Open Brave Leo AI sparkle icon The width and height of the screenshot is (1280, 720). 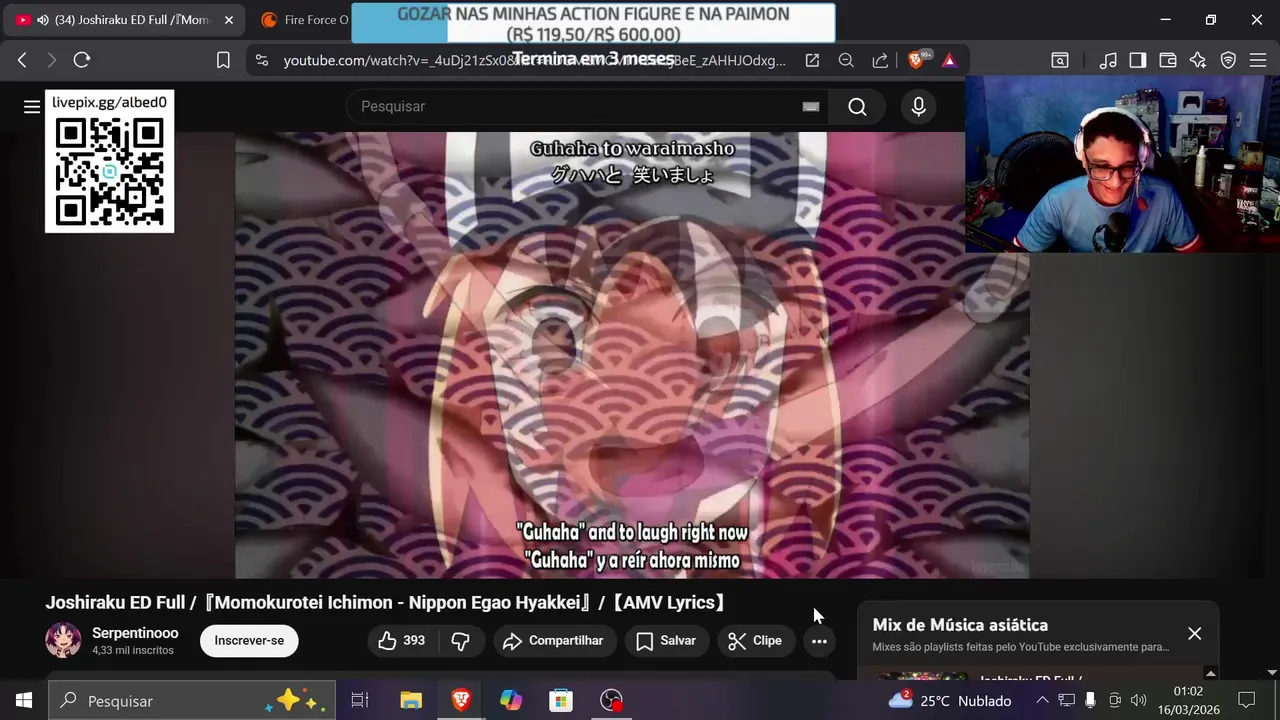[1198, 60]
